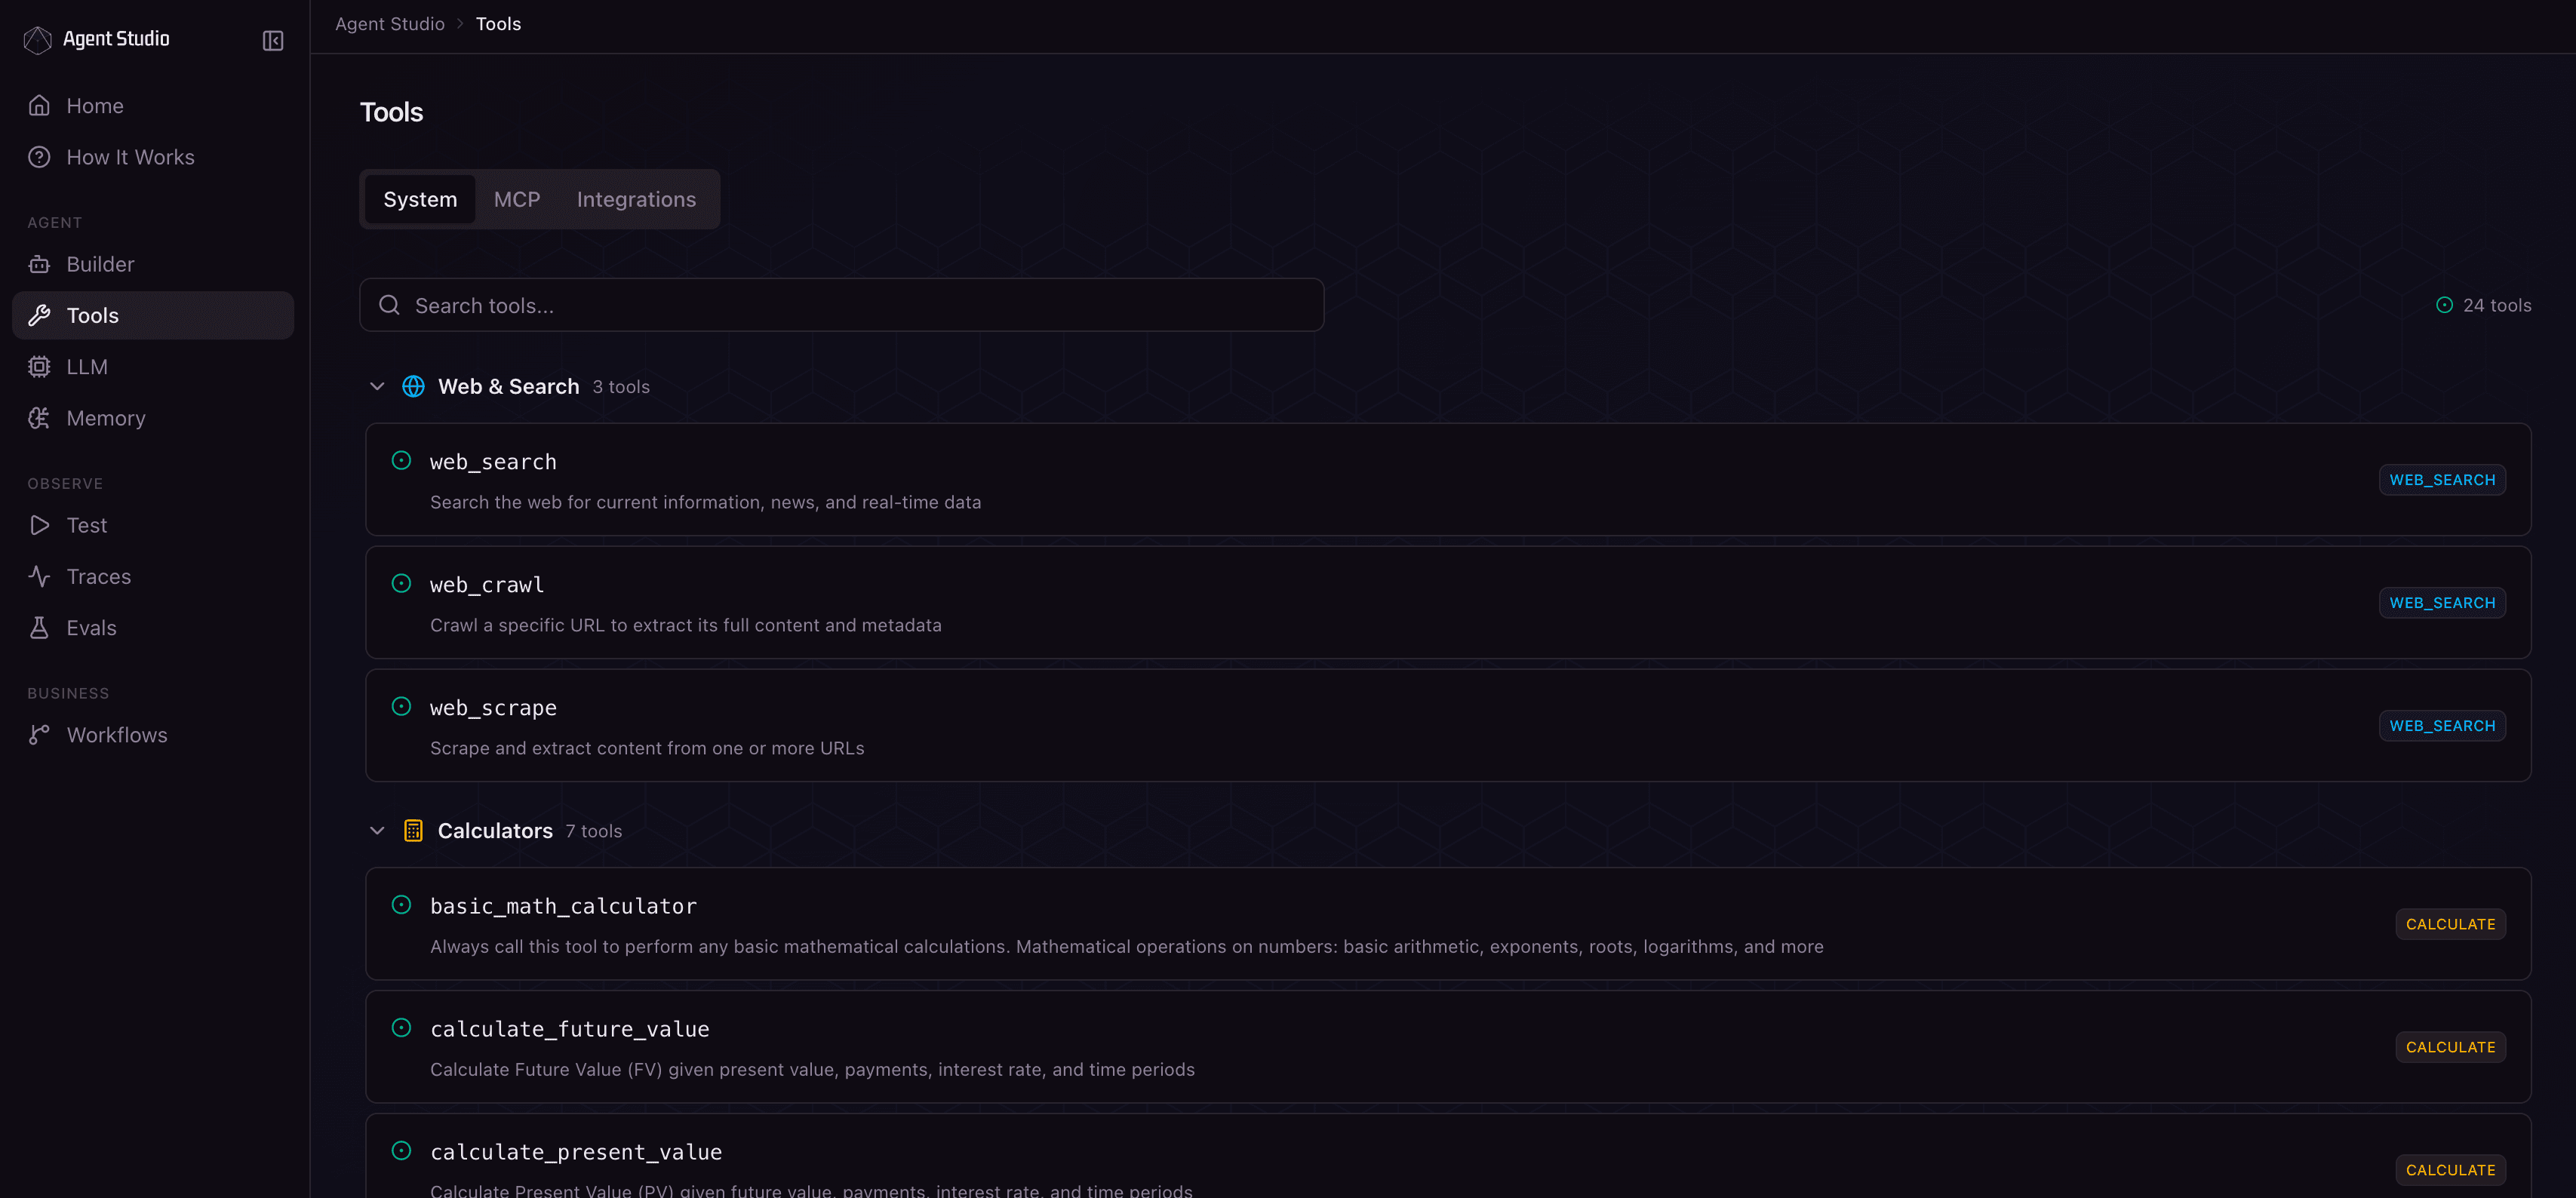Toggle the web_search tool status circle
The height and width of the screenshot is (1198, 2576).
[x=401, y=461]
